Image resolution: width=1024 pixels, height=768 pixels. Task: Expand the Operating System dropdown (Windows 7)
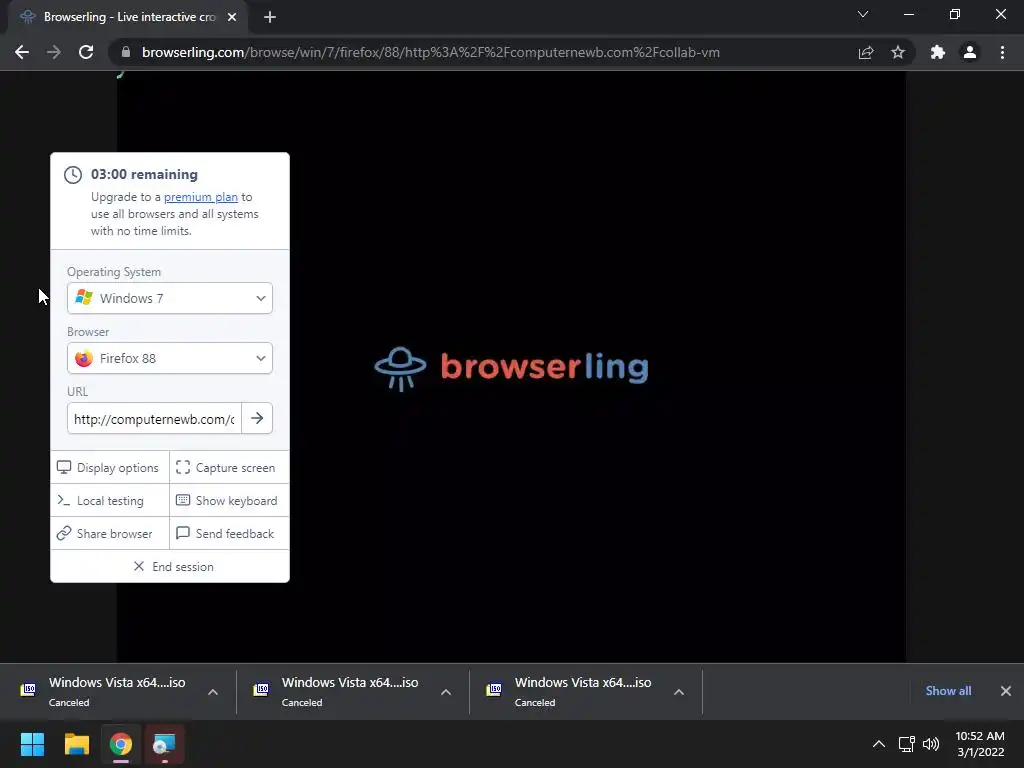(x=170, y=298)
